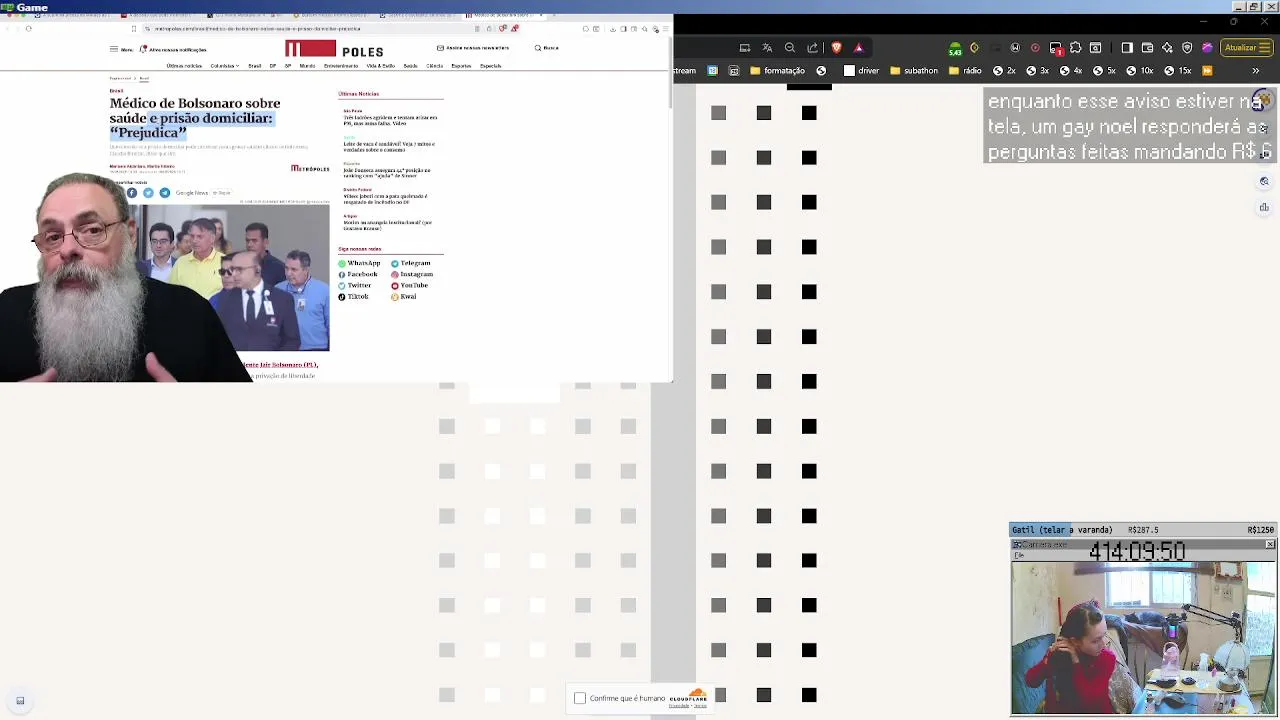Click the icon in the bottom-left corner
Image resolution: width=1280 pixels, height=720 pixels.
tap(20, 701)
